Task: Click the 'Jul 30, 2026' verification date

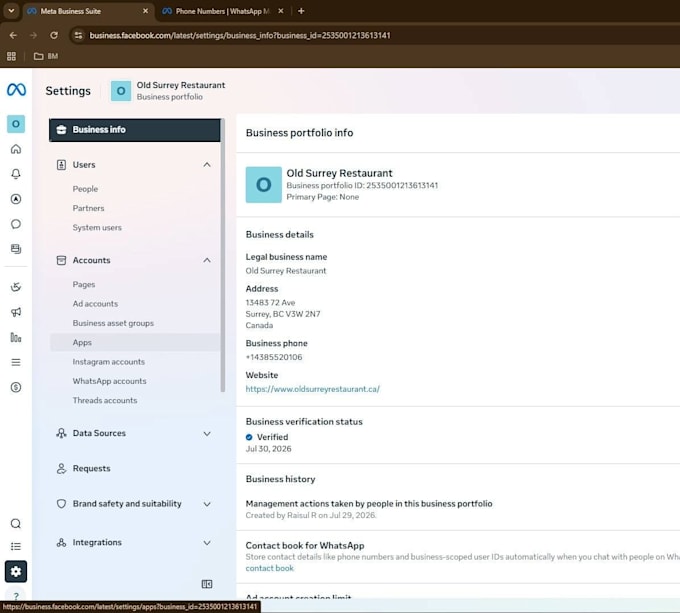Action: coord(268,449)
